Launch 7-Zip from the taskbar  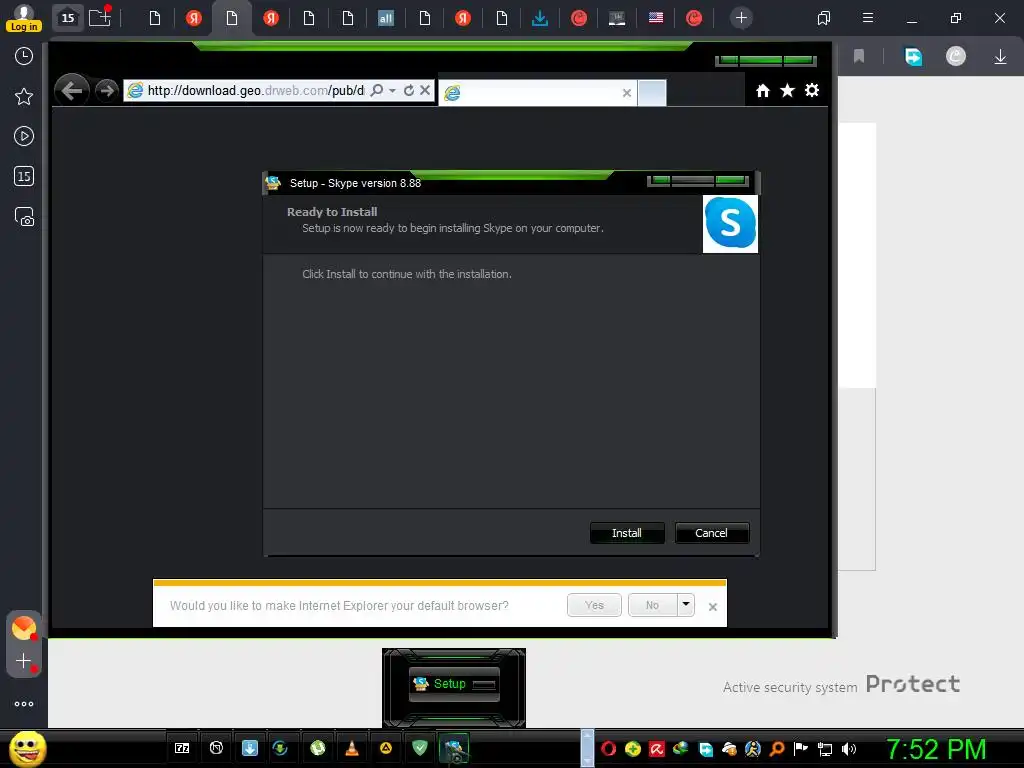[x=182, y=748]
